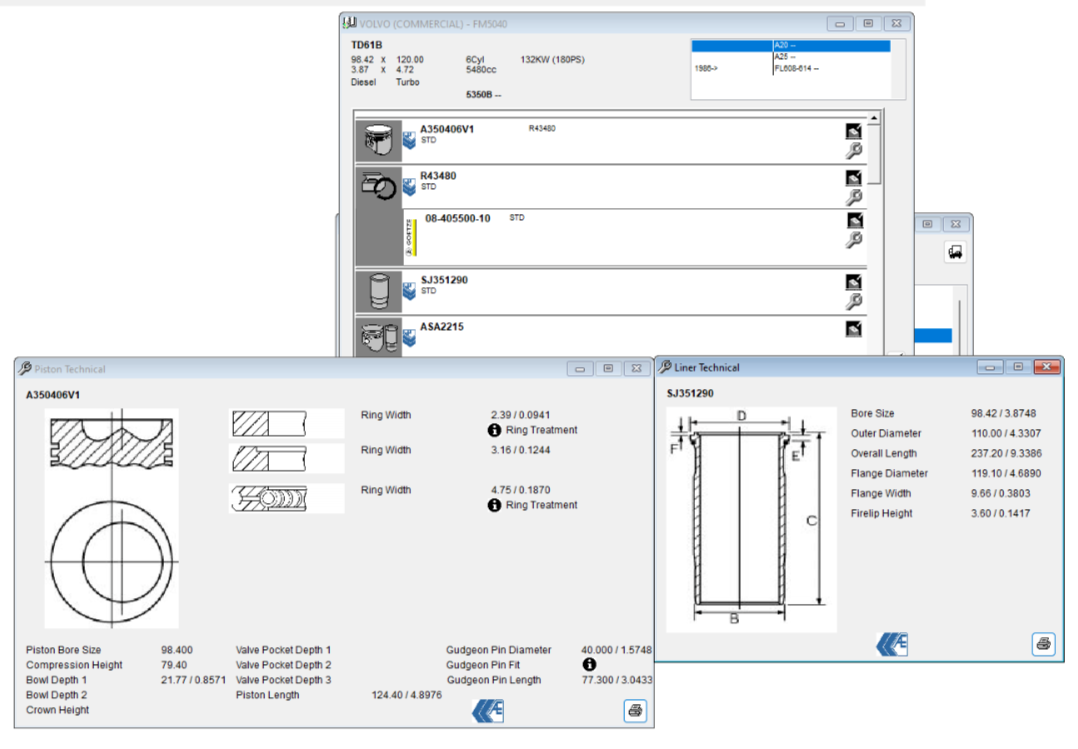Click the wrench icon for R43480

click(x=853, y=197)
